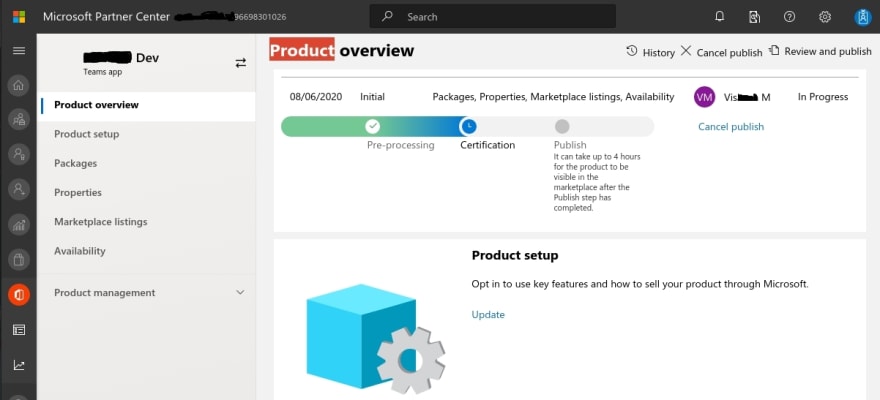Viewport: 880px width, 400px height.
Task: Click Review and publish
Action: click(820, 51)
